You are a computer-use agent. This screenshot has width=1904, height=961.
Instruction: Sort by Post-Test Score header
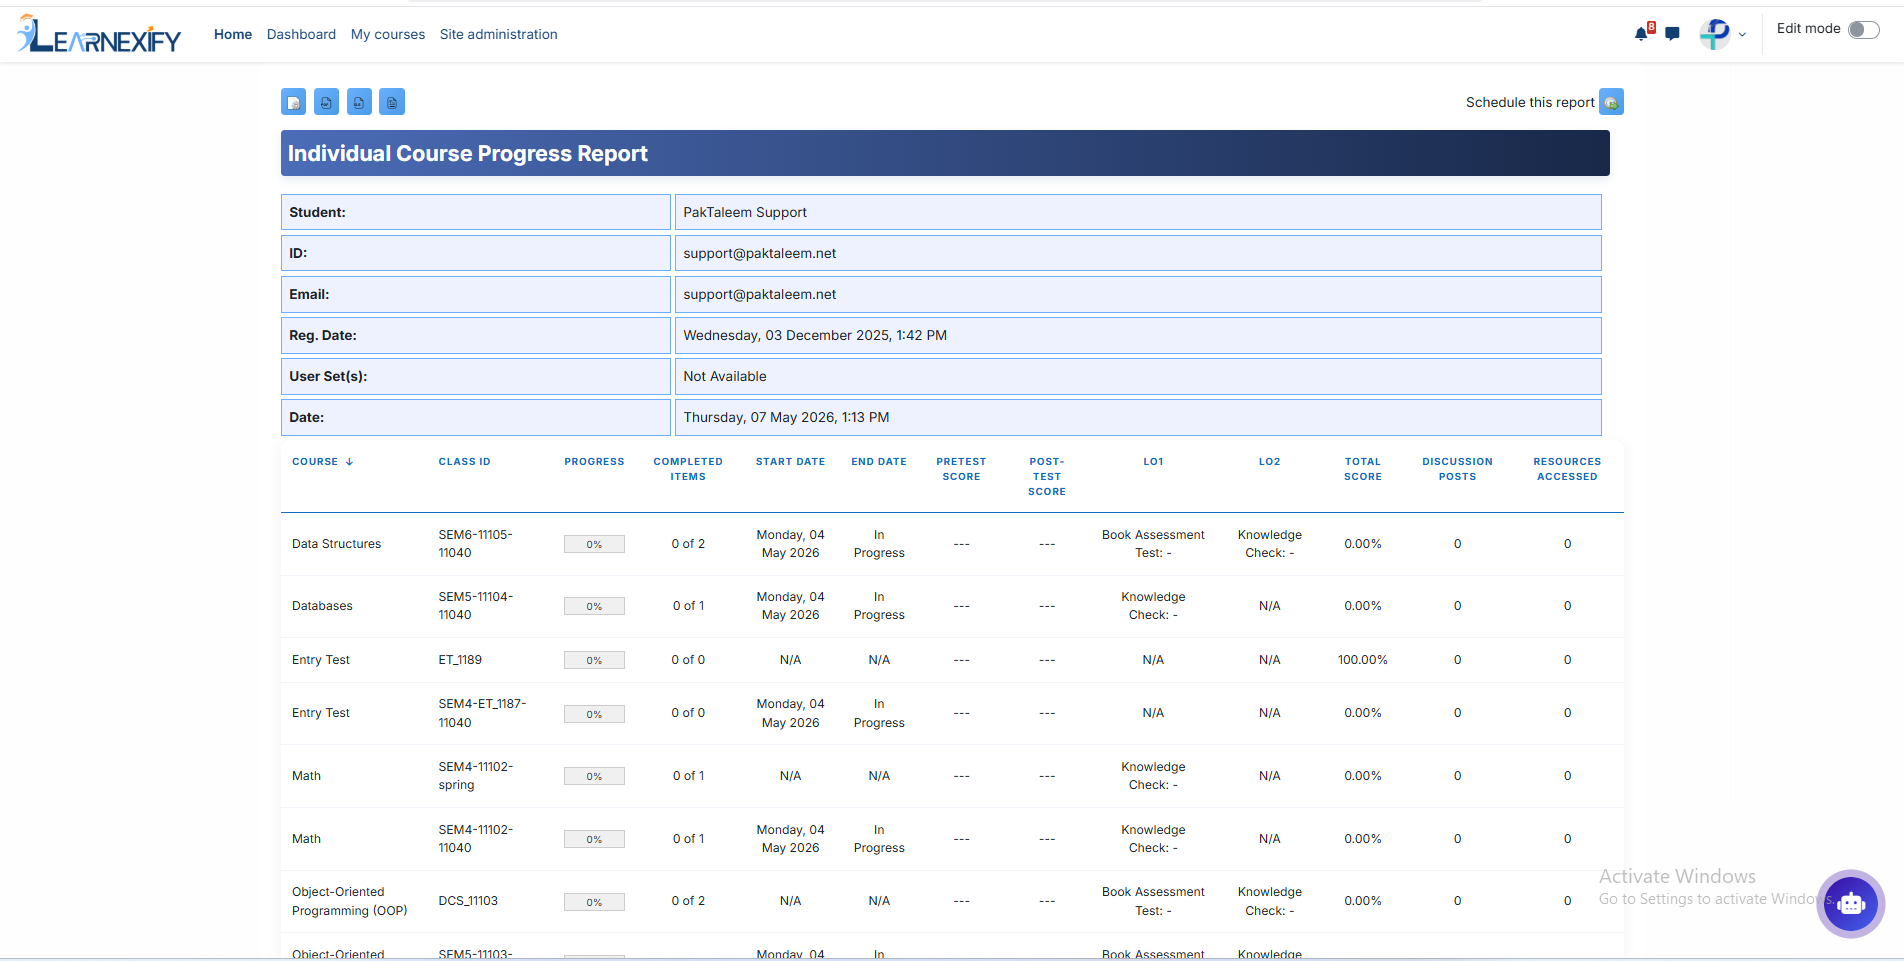[x=1047, y=477]
